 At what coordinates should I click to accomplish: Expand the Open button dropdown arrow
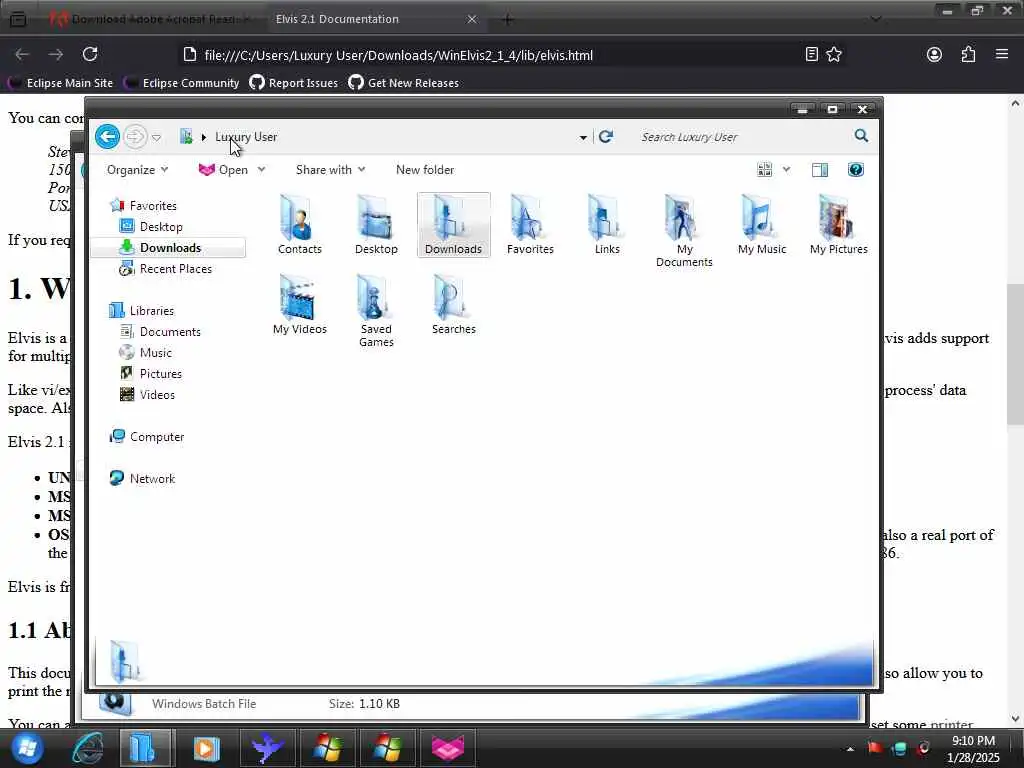[x=261, y=170]
